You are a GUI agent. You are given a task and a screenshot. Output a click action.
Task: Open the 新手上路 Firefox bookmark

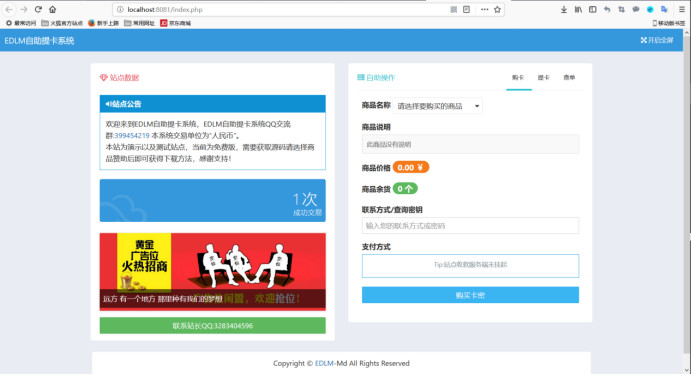103,23
